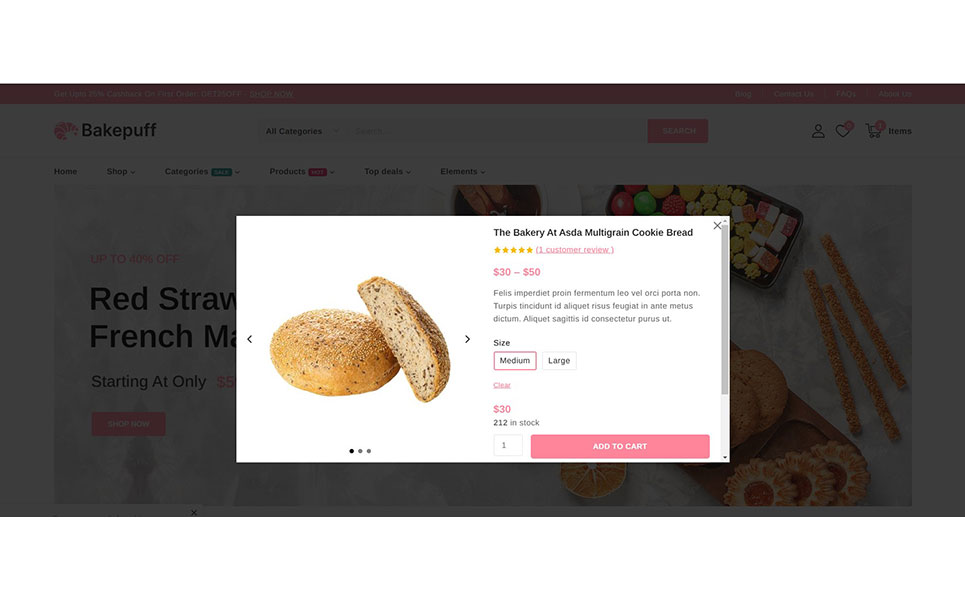Close the quick view popup

coord(717,226)
